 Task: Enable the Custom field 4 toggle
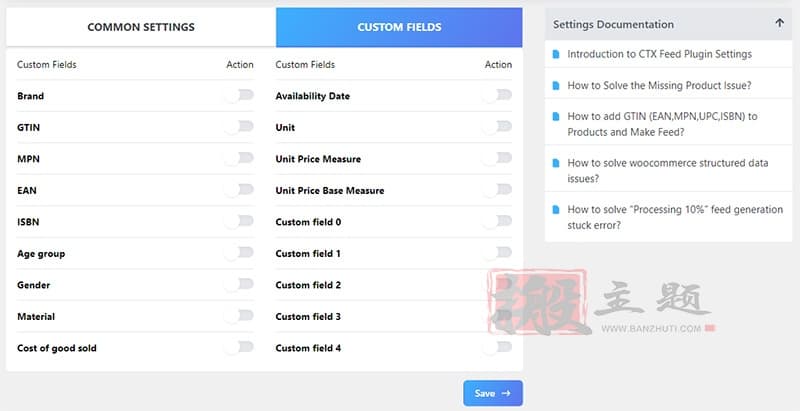497,348
